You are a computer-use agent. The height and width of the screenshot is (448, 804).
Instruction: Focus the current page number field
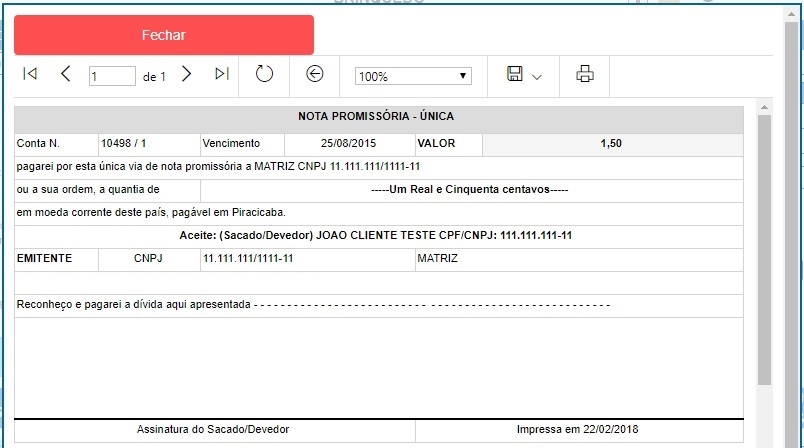[111, 76]
